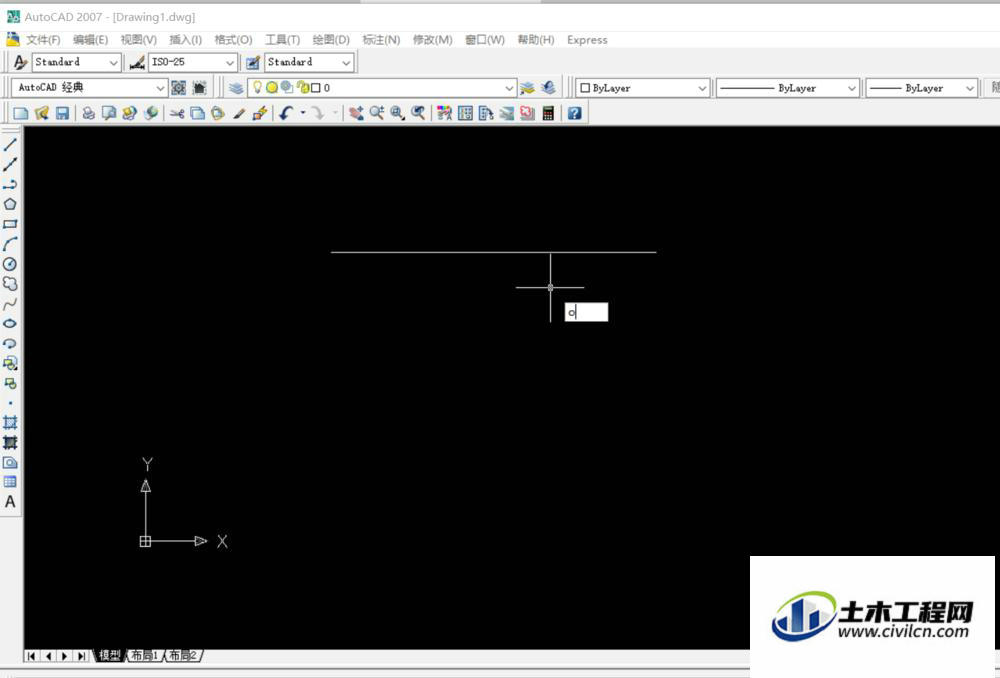Toggle layer 0 freeze sun icon
1000x678 pixels.
(272, 87)
